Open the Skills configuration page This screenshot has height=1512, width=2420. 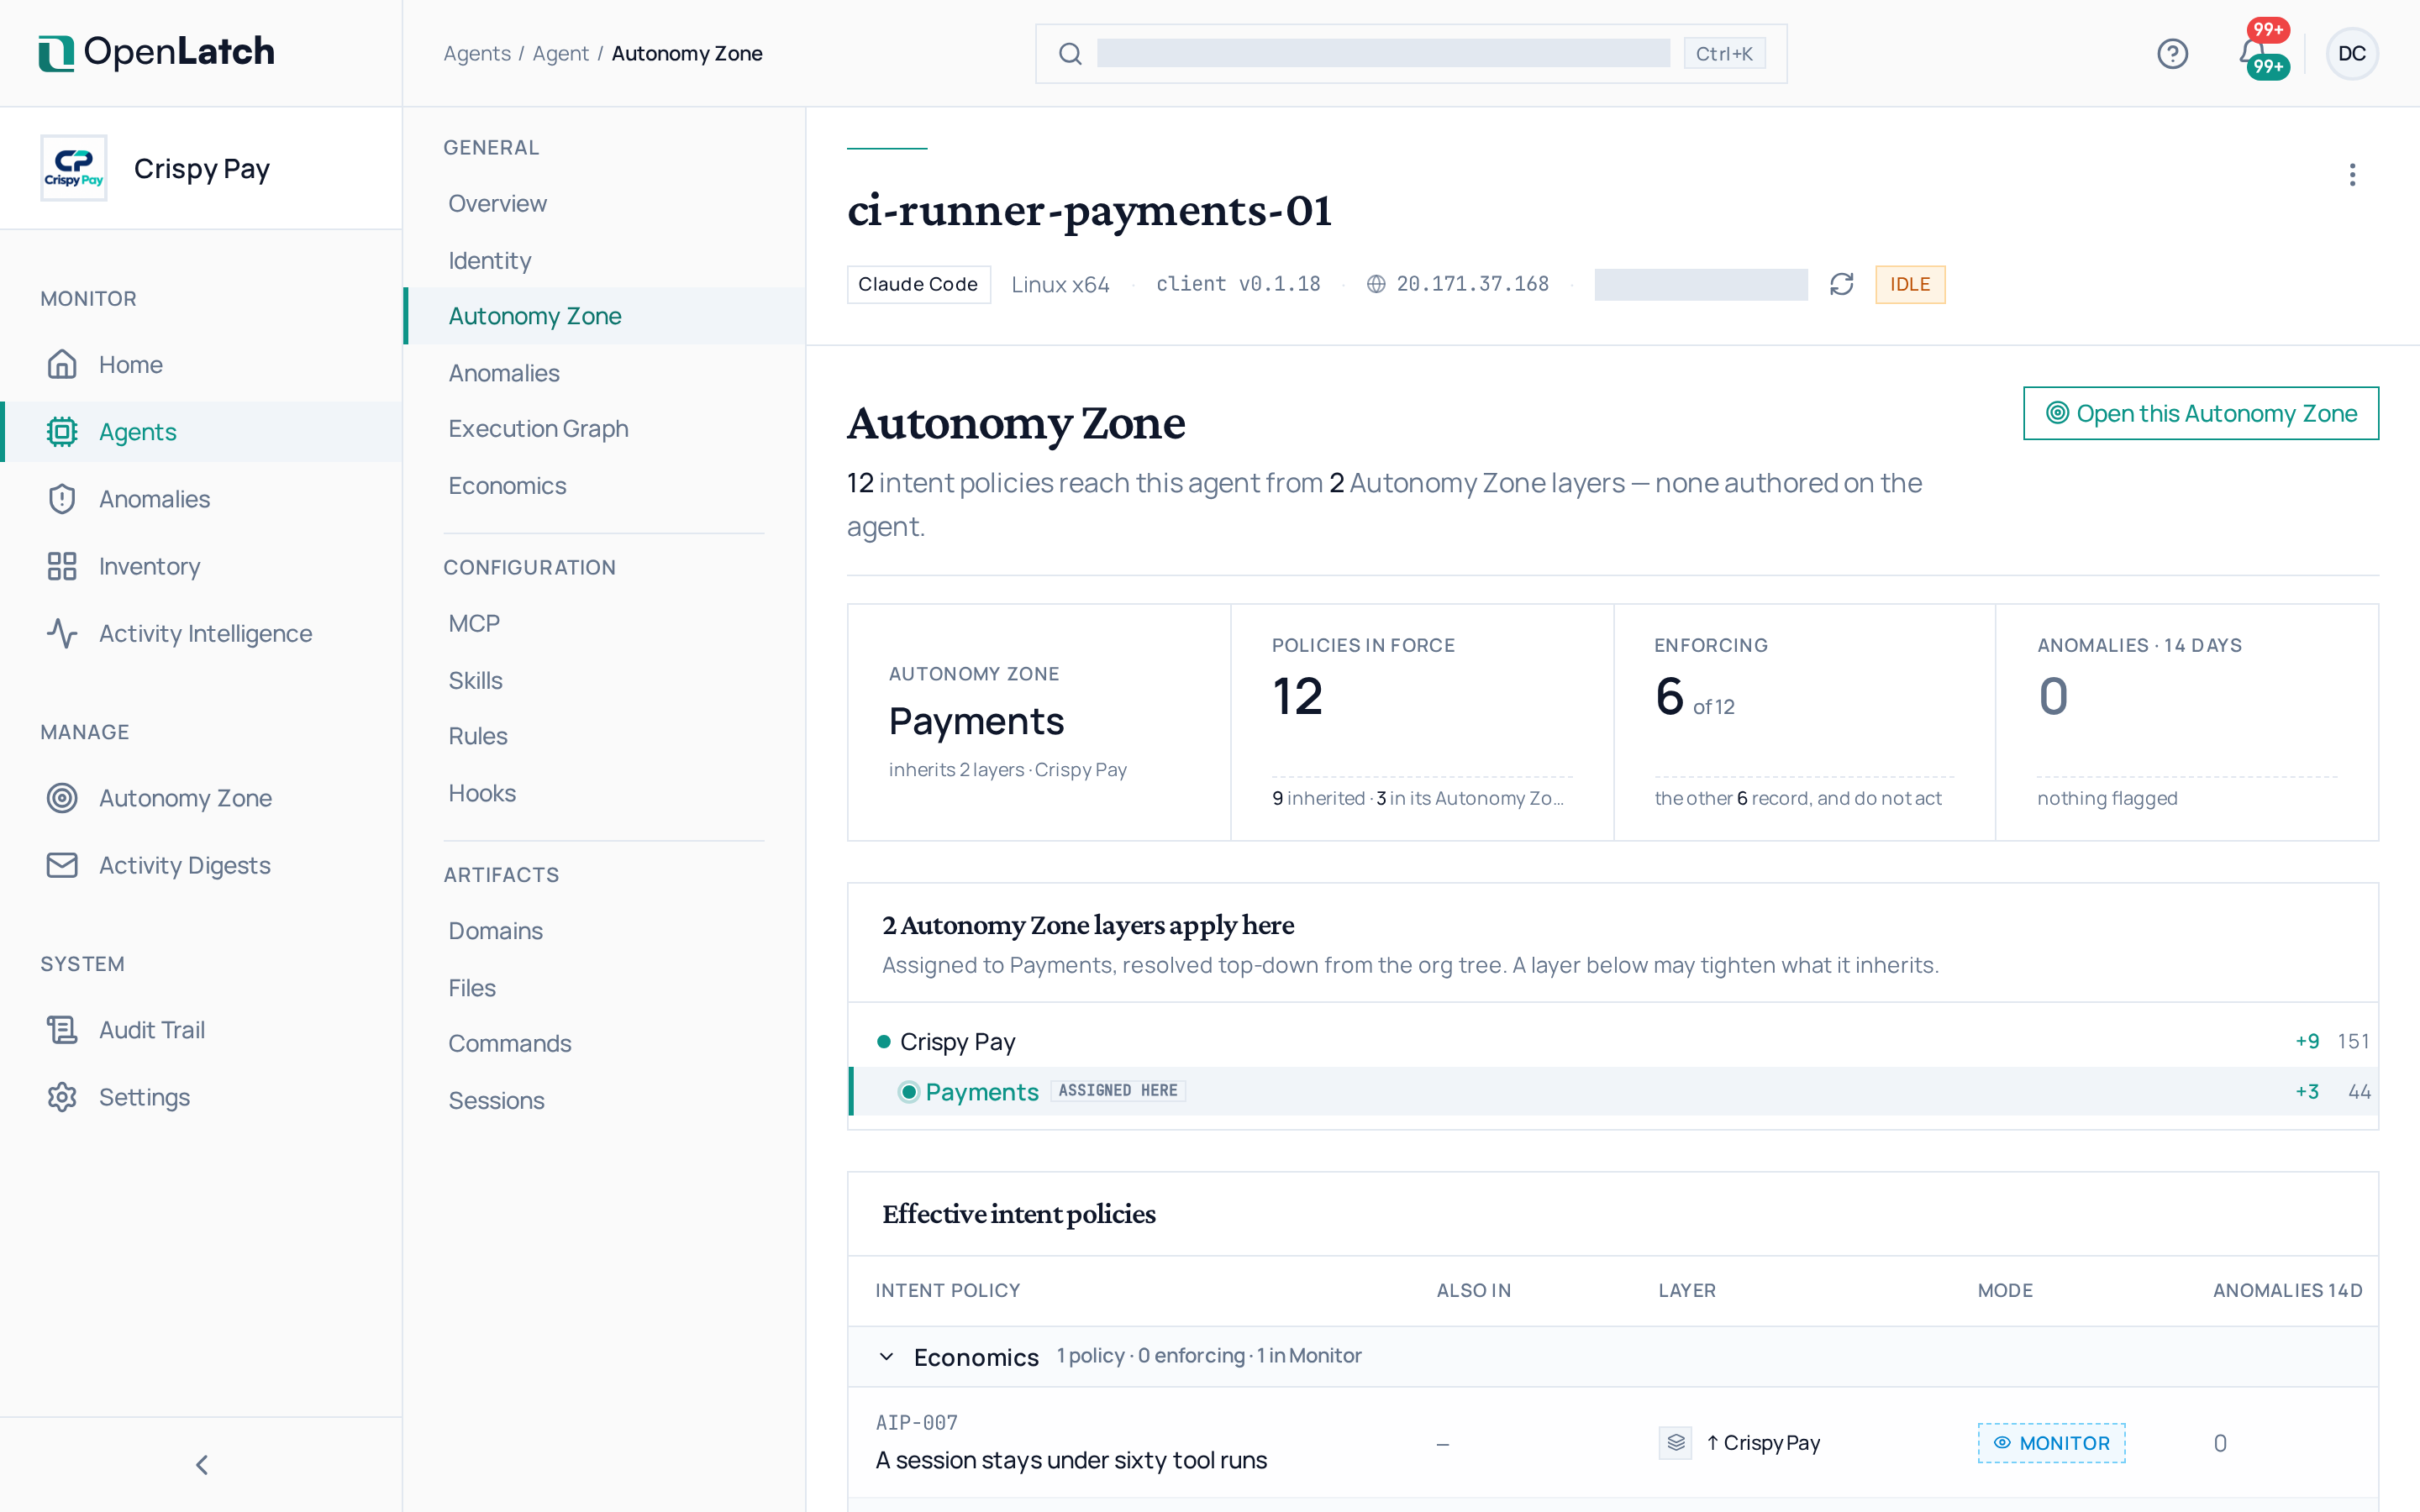[x=604, y=680]
